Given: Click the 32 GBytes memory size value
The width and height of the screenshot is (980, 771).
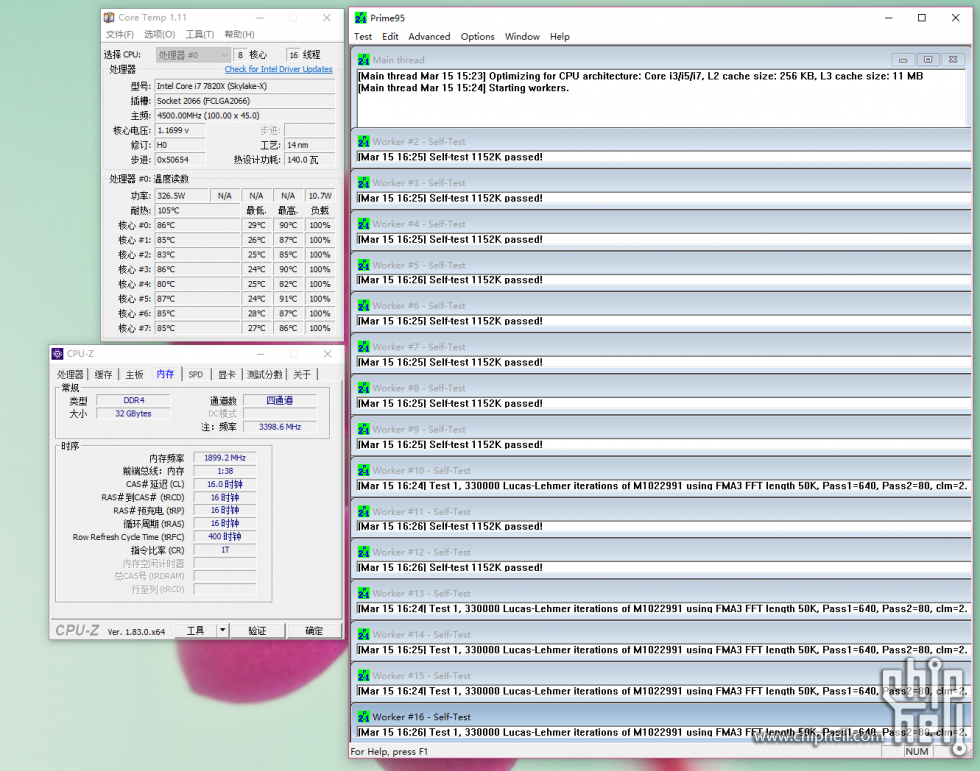Looking at the screenshot, I should click(133, 414).
